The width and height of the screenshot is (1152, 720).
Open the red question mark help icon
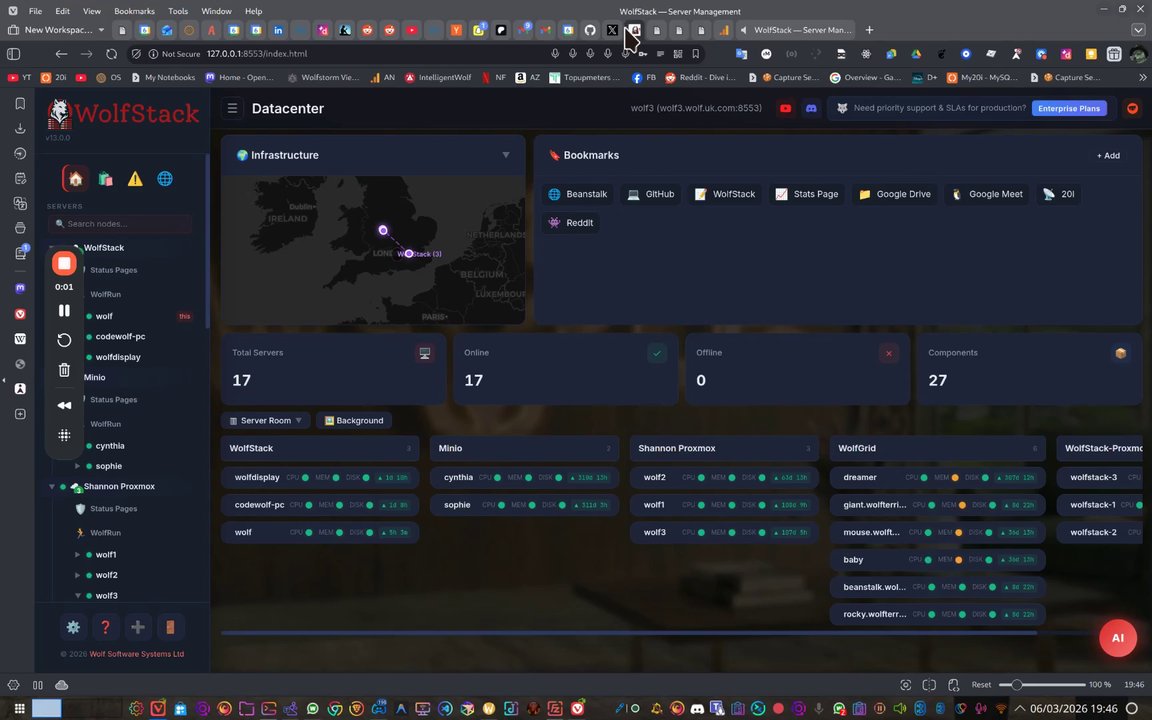point(105,627)
